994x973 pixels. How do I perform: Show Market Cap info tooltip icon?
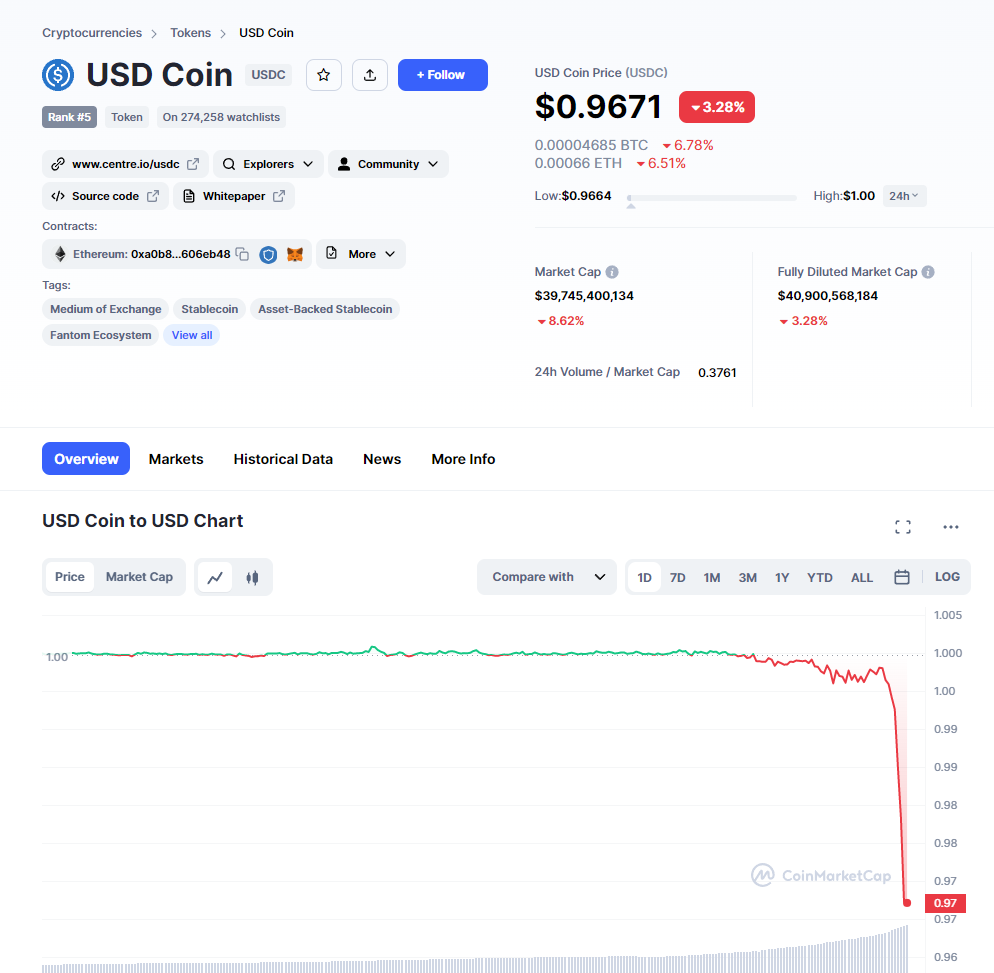pyautogui.click(x=612, y=272)
